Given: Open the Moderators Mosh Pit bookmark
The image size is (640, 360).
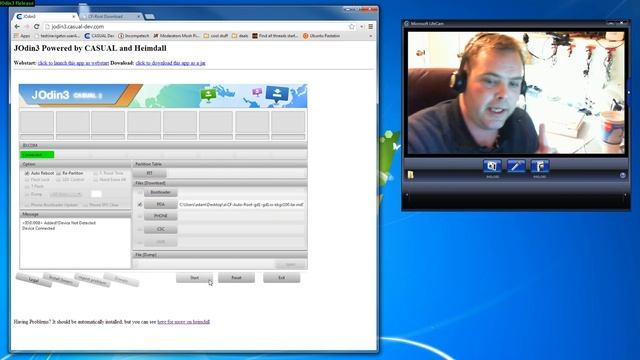Looking at the screenshot, I should [x=176, y=36].
